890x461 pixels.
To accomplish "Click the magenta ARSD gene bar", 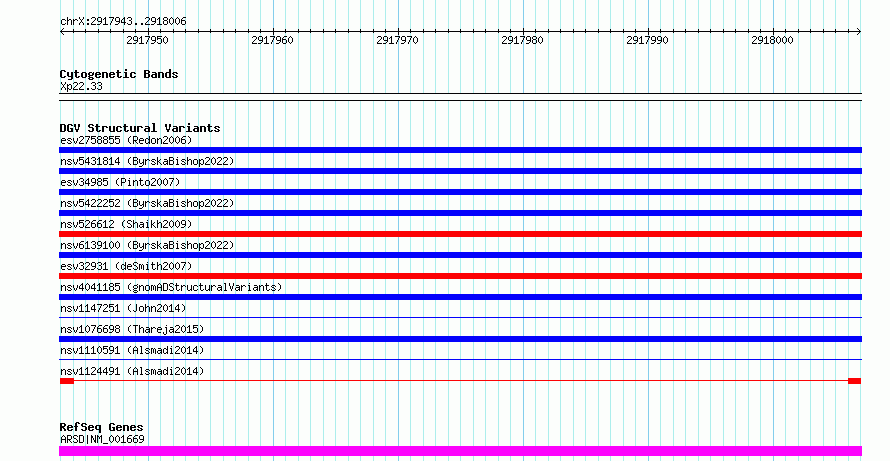I will [460, 451].
